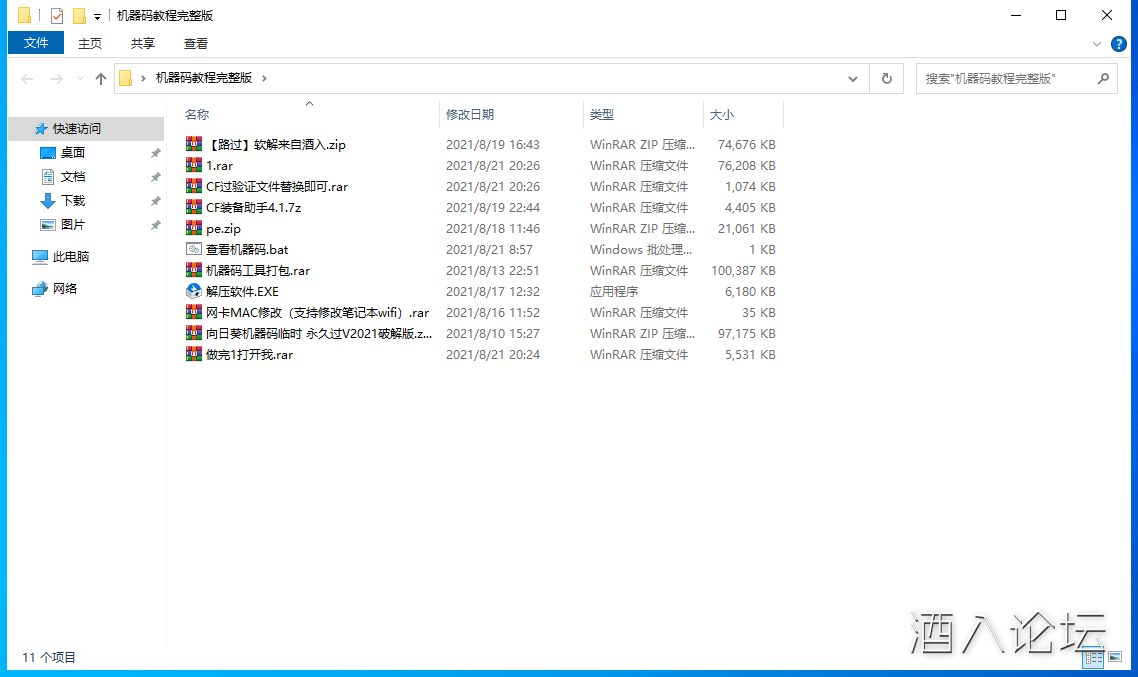Viewport: 1138px width, 677px height.
Task: Click the 2021/8/18 11:46 date cell
Action: (x=493, y=229)
